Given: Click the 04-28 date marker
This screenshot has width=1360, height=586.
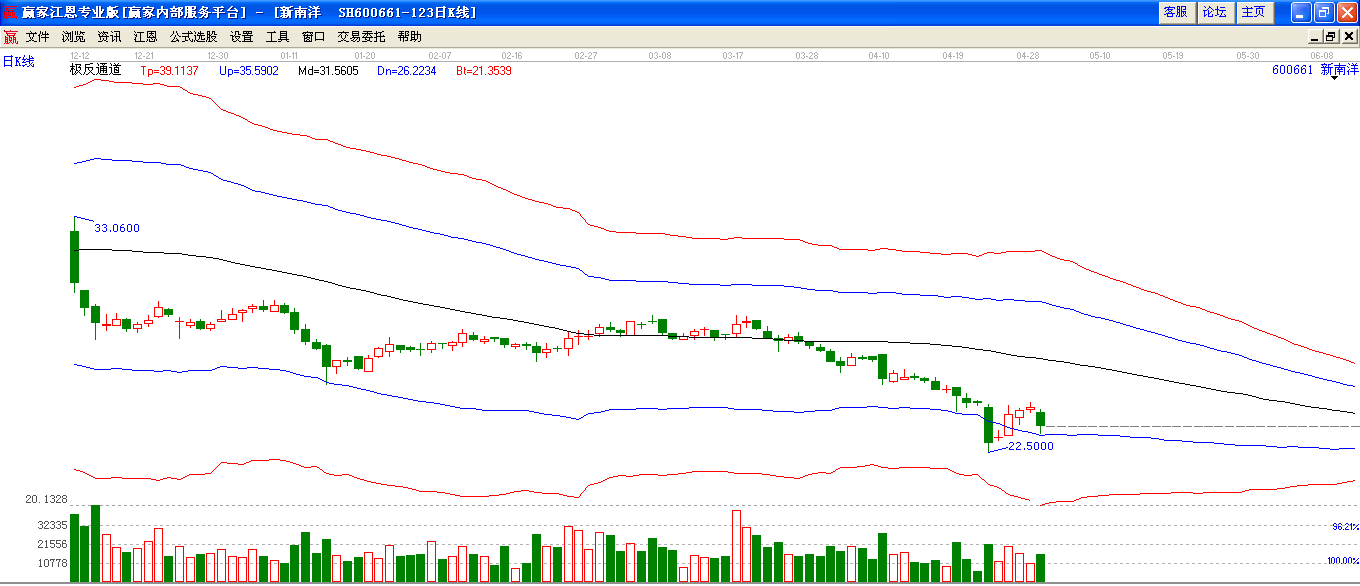Looking at the screenshot, I should point(1028,55).
